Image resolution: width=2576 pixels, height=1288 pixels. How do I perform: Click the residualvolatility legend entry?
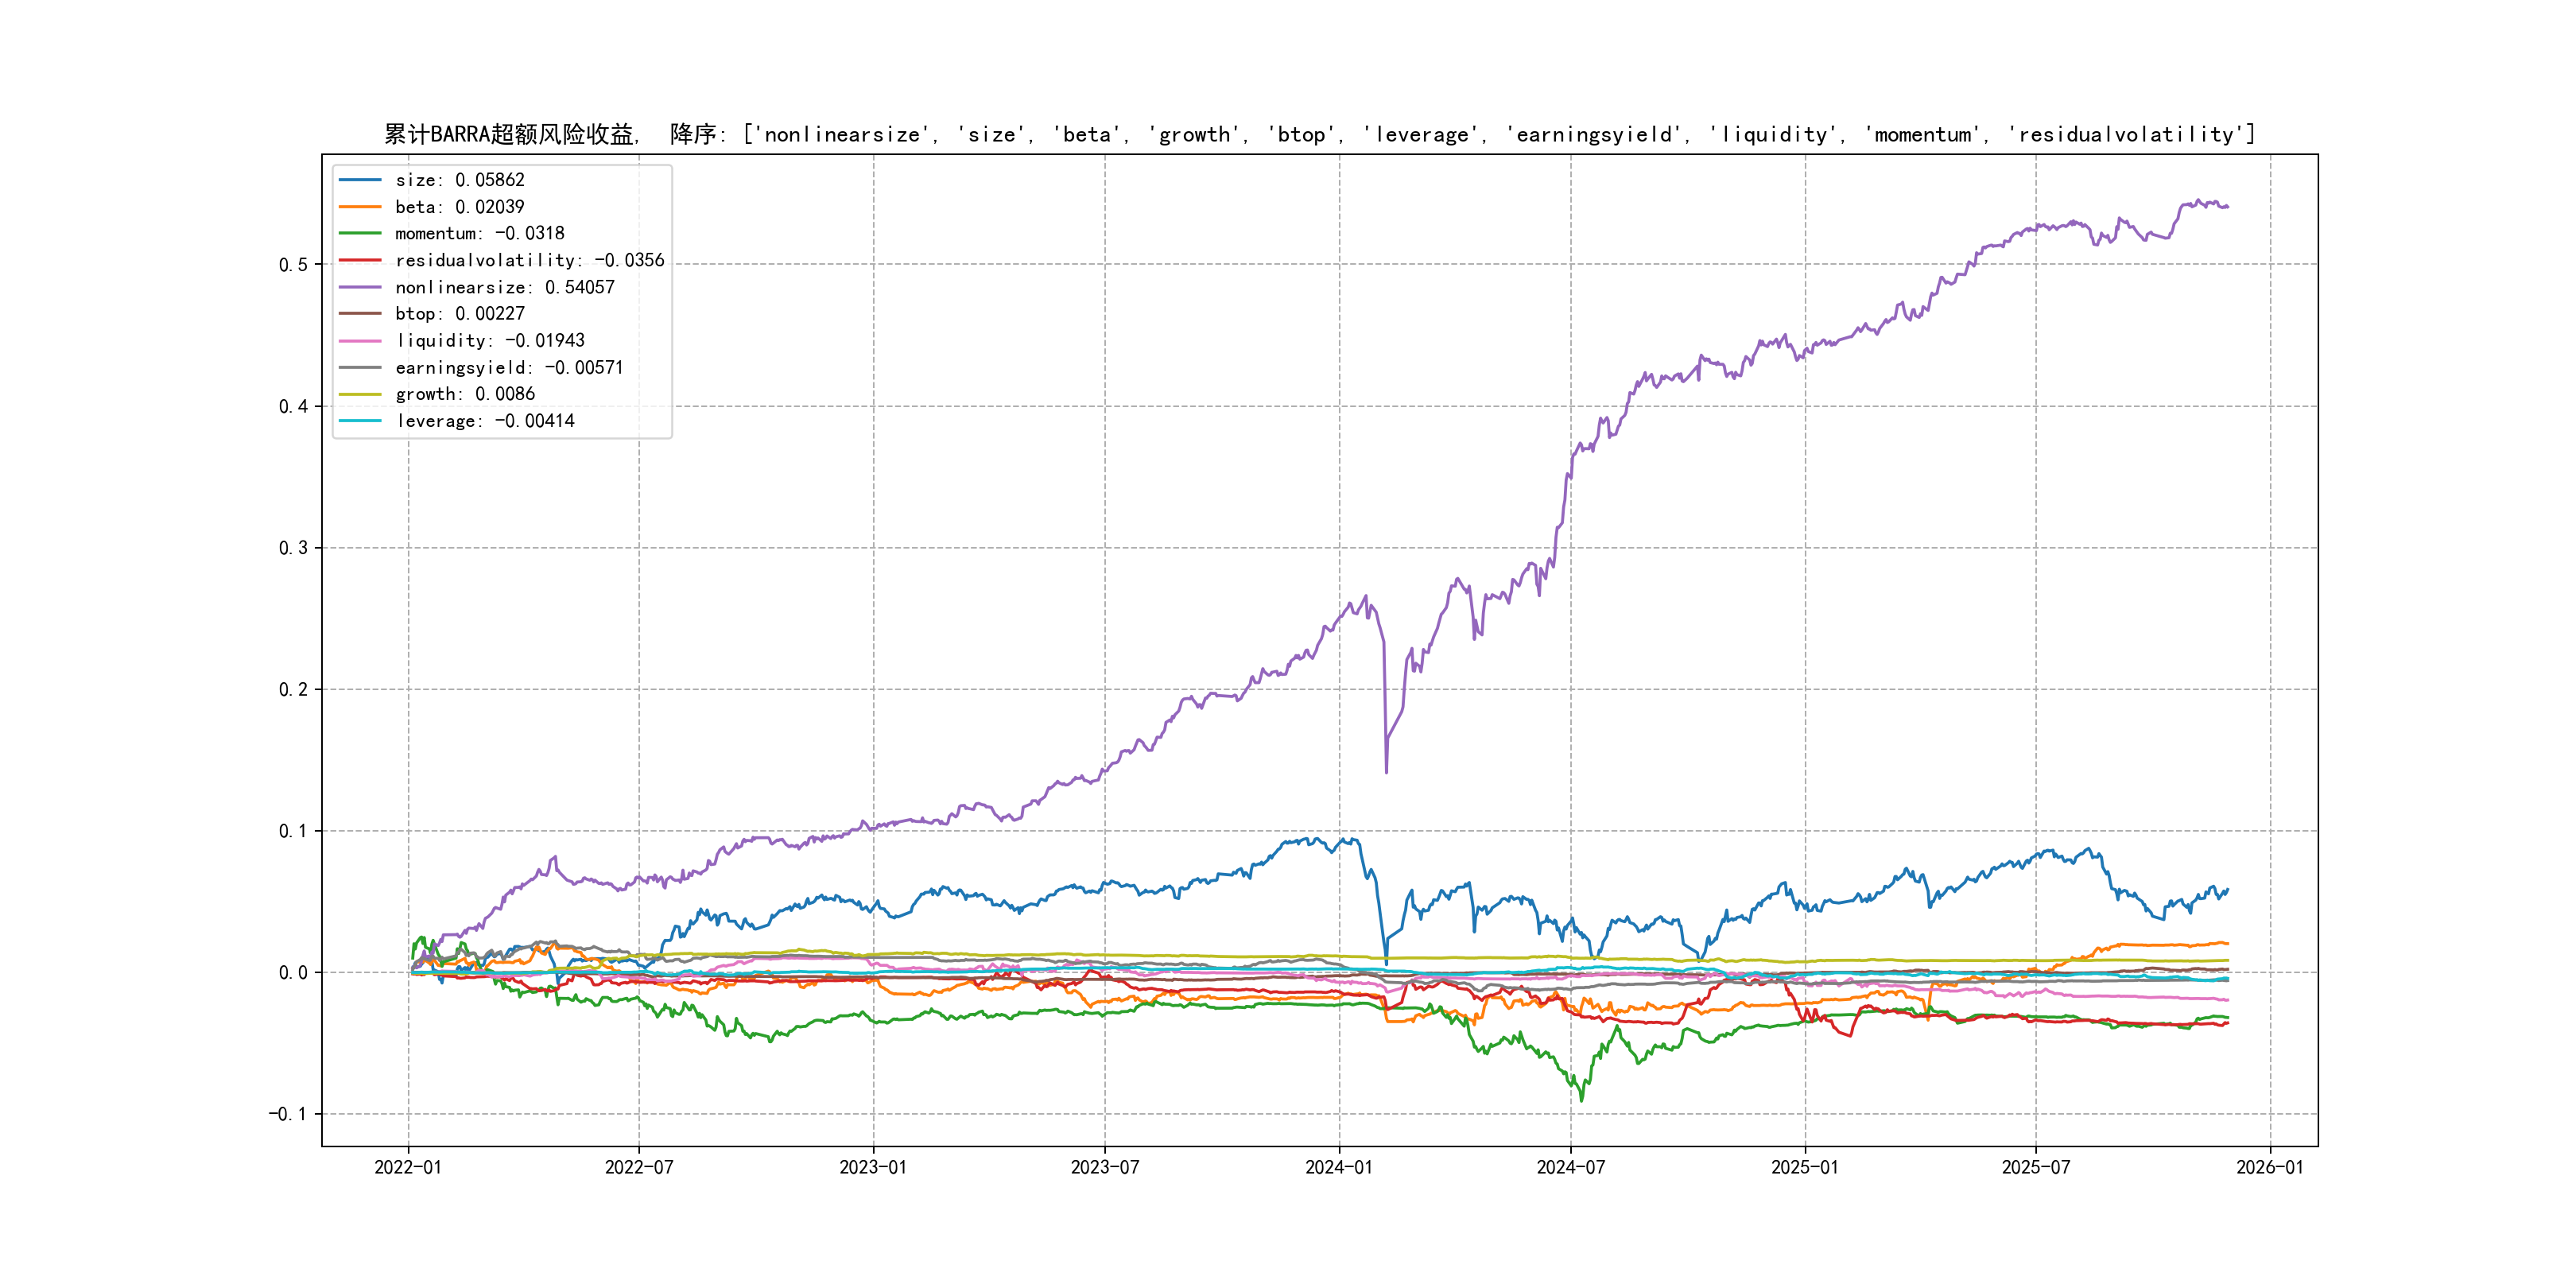[x=529, y=260]
